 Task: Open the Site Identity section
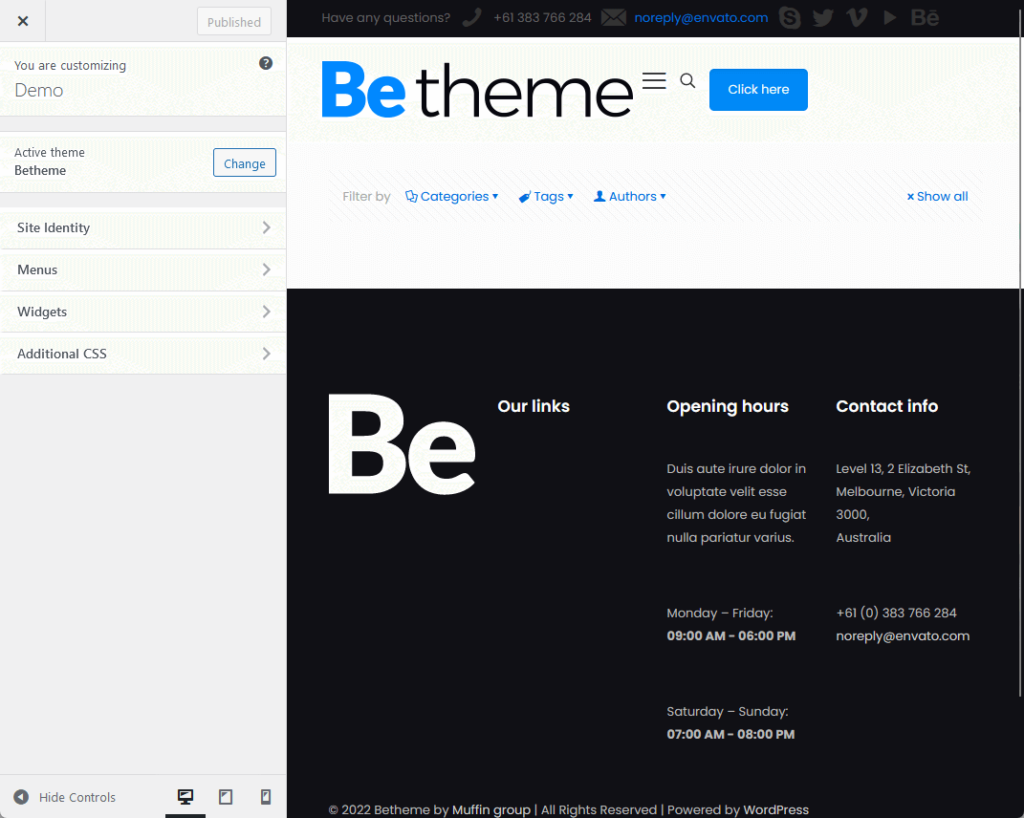pyautogui.click(x=143, y=228)
